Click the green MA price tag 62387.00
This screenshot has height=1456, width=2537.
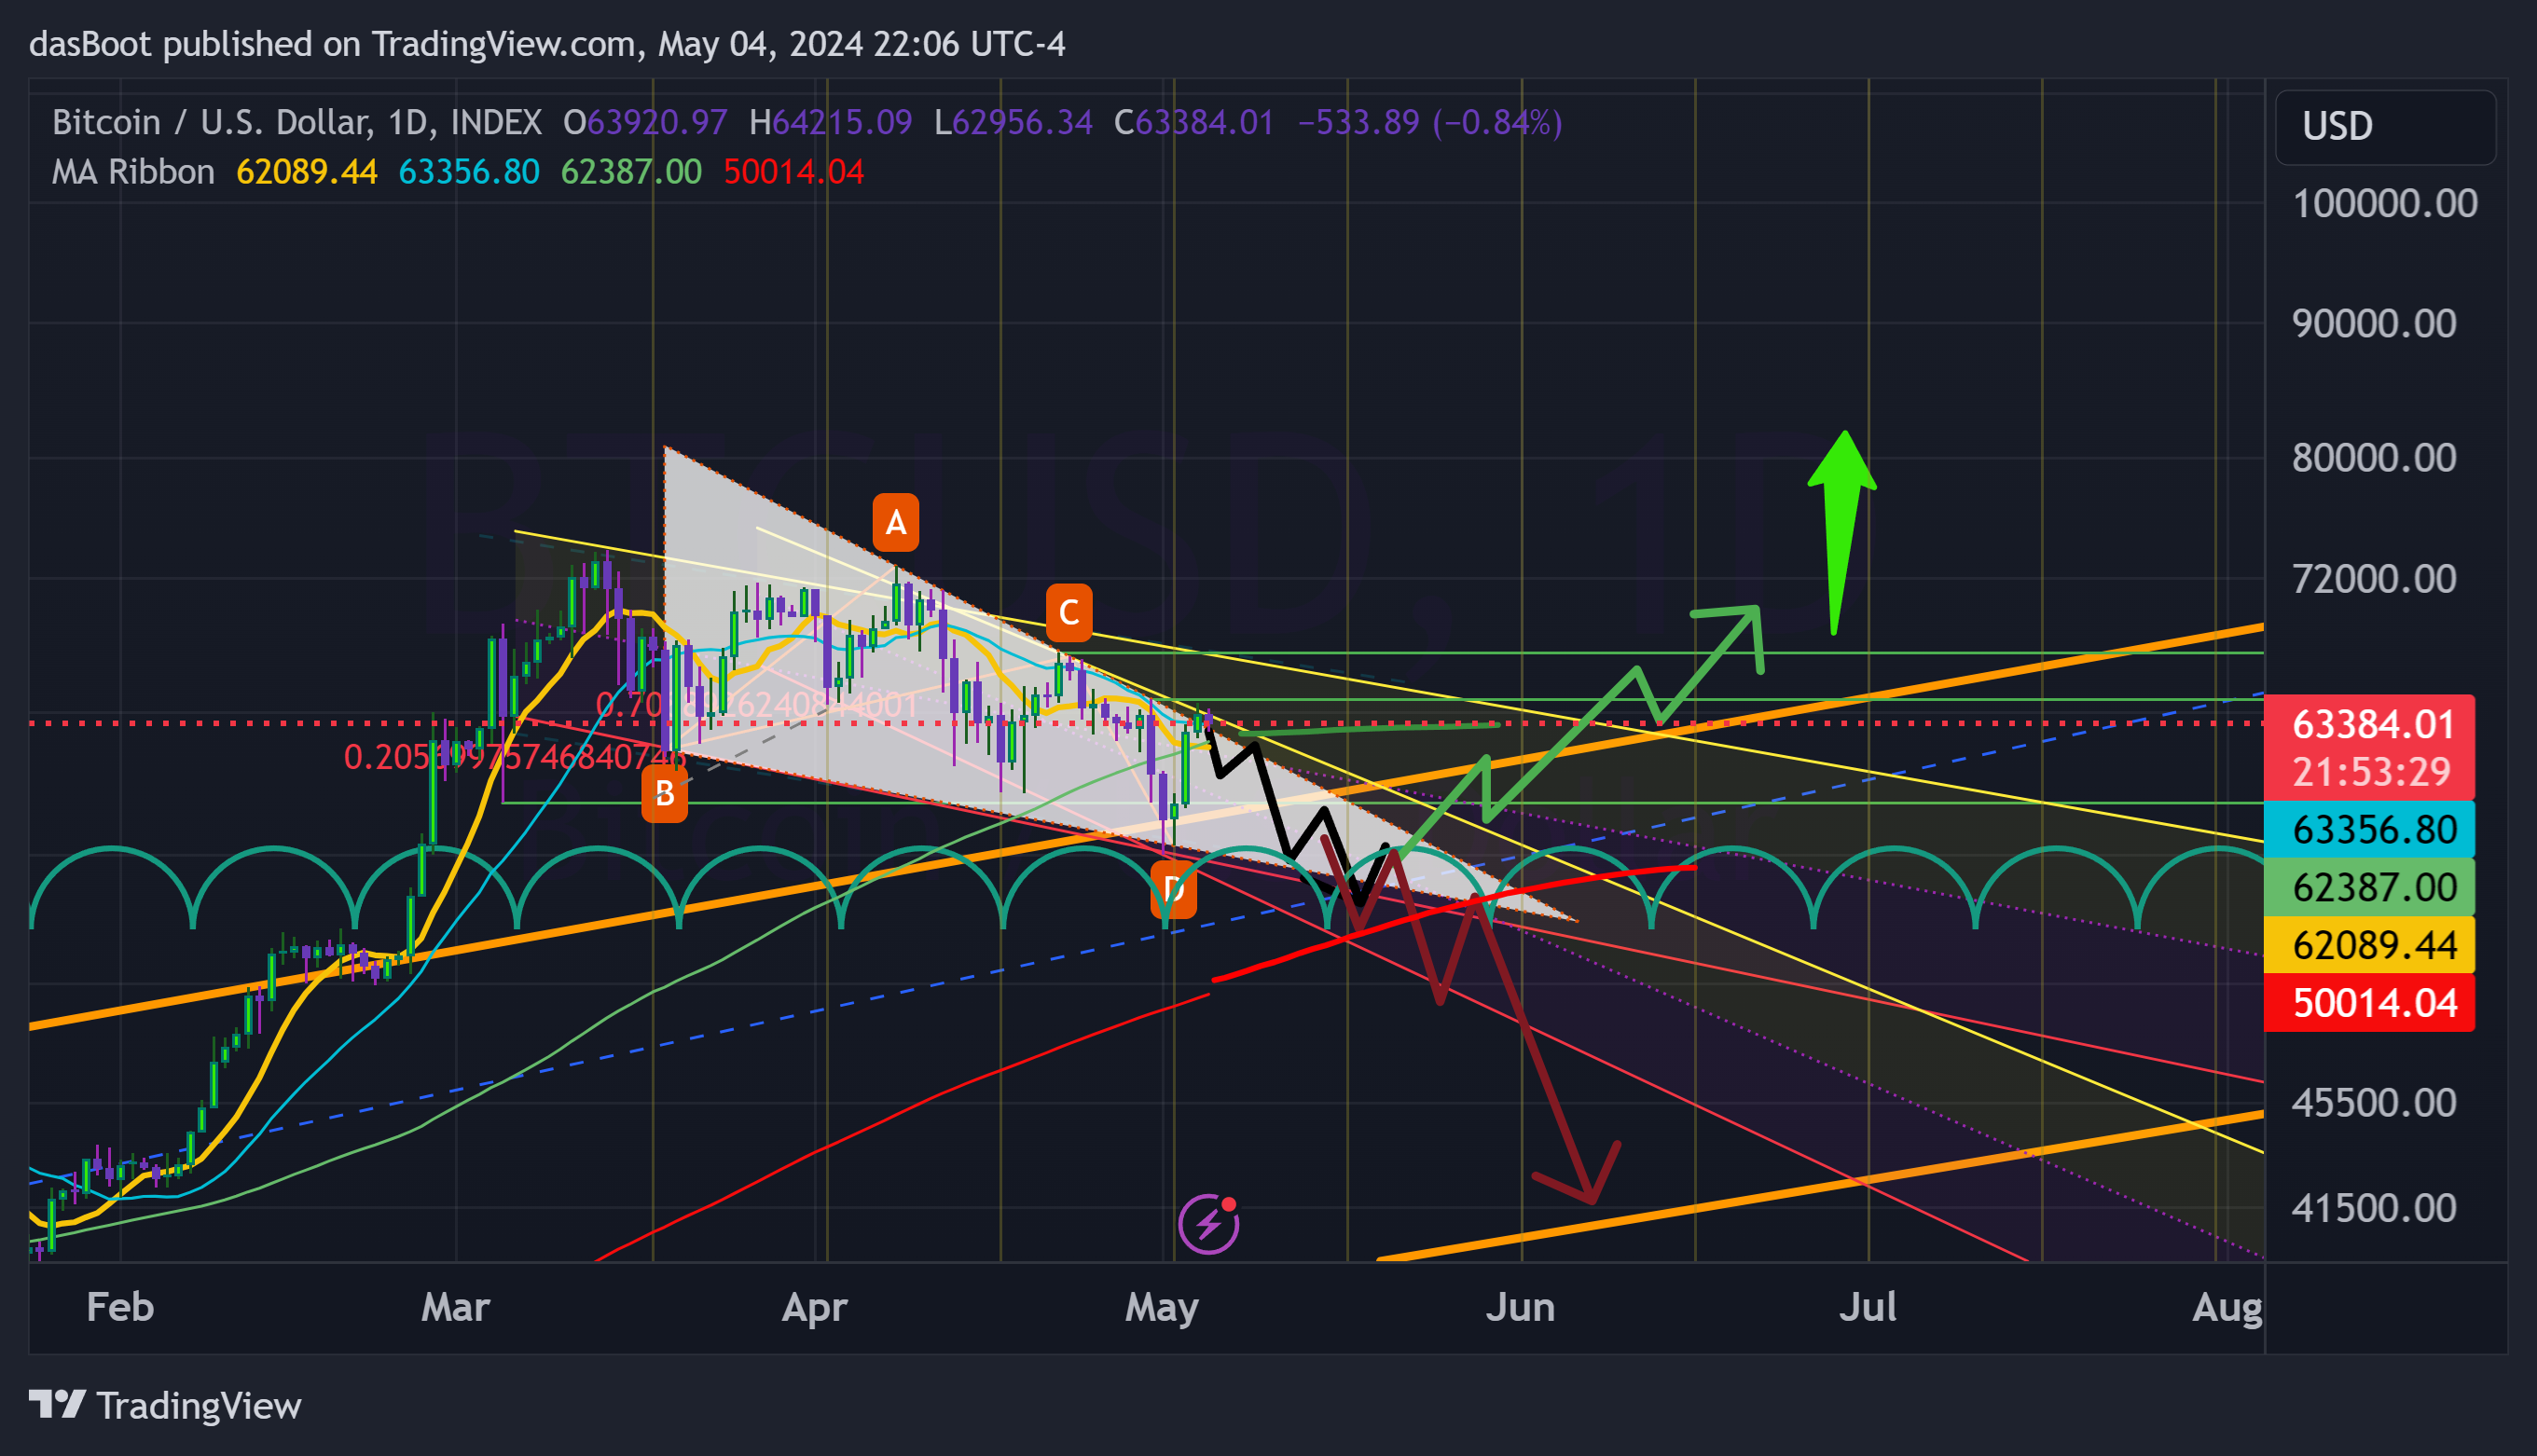click(x=2369, y=887)
